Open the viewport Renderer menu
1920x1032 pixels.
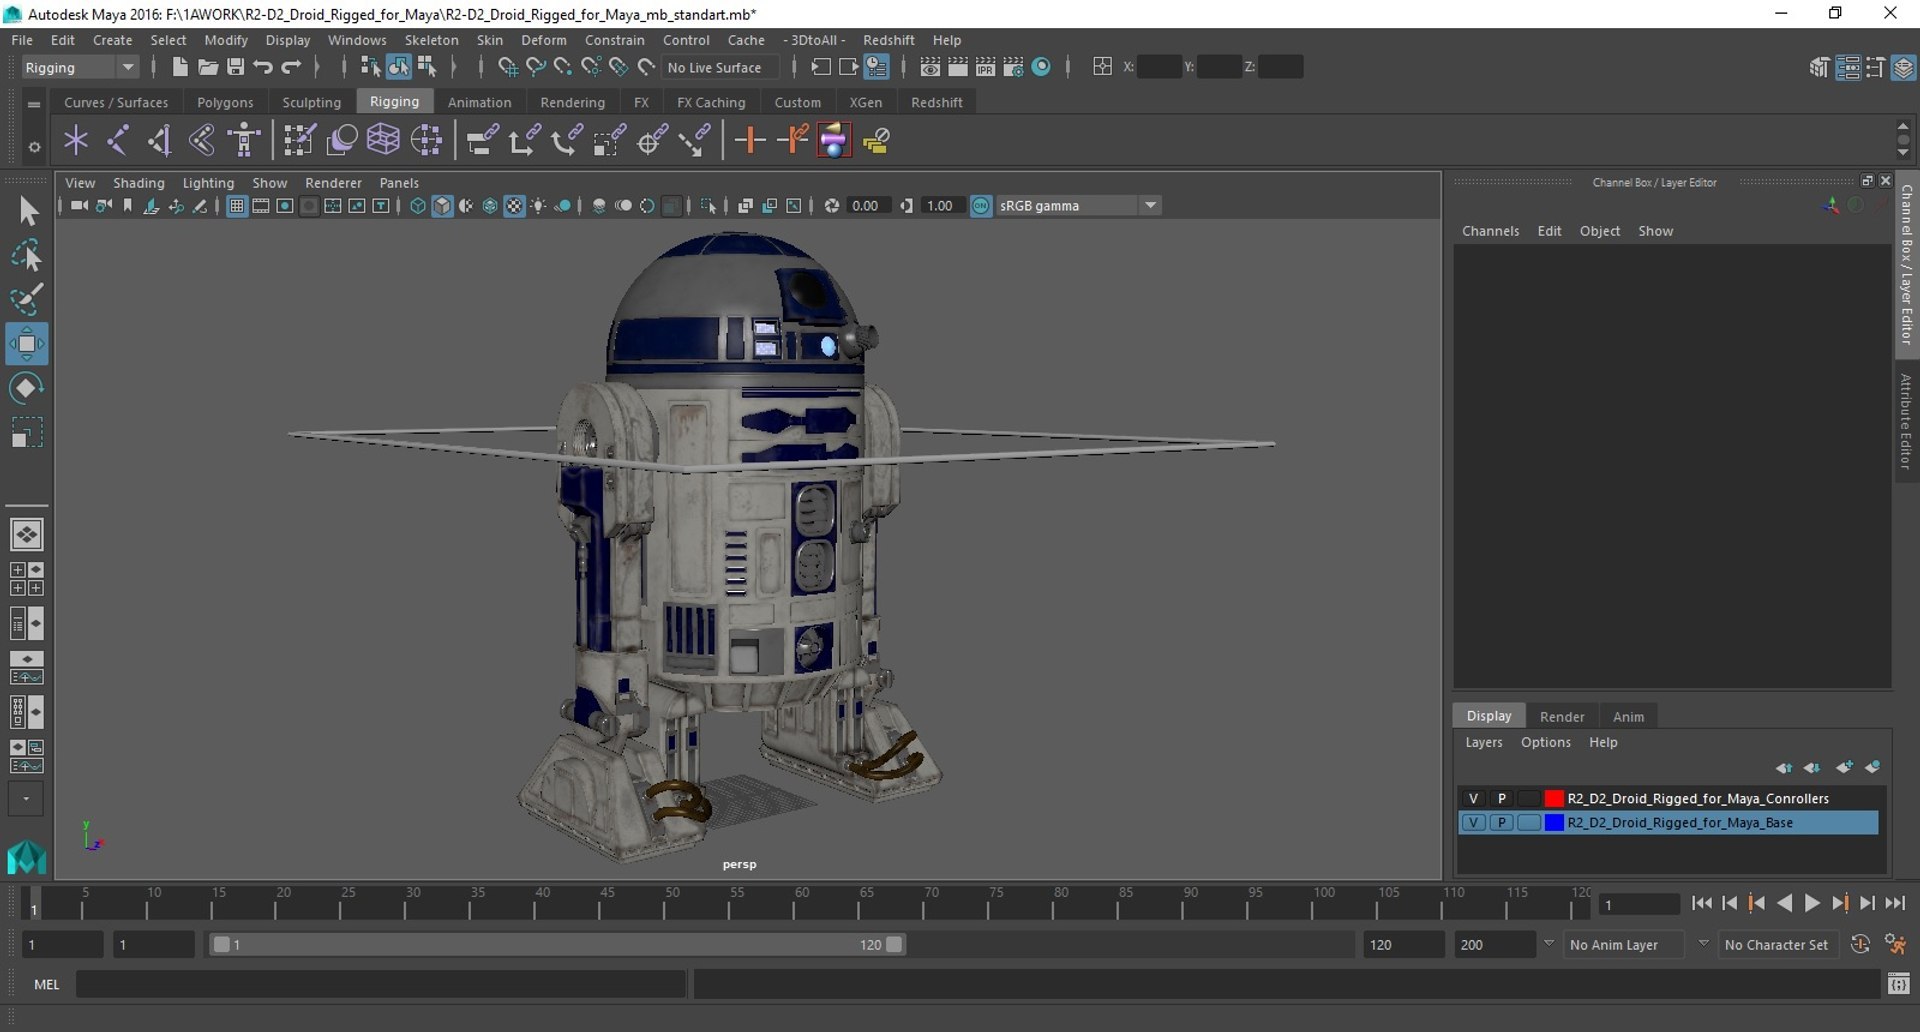pyautogui.click(x=333, y=183)
